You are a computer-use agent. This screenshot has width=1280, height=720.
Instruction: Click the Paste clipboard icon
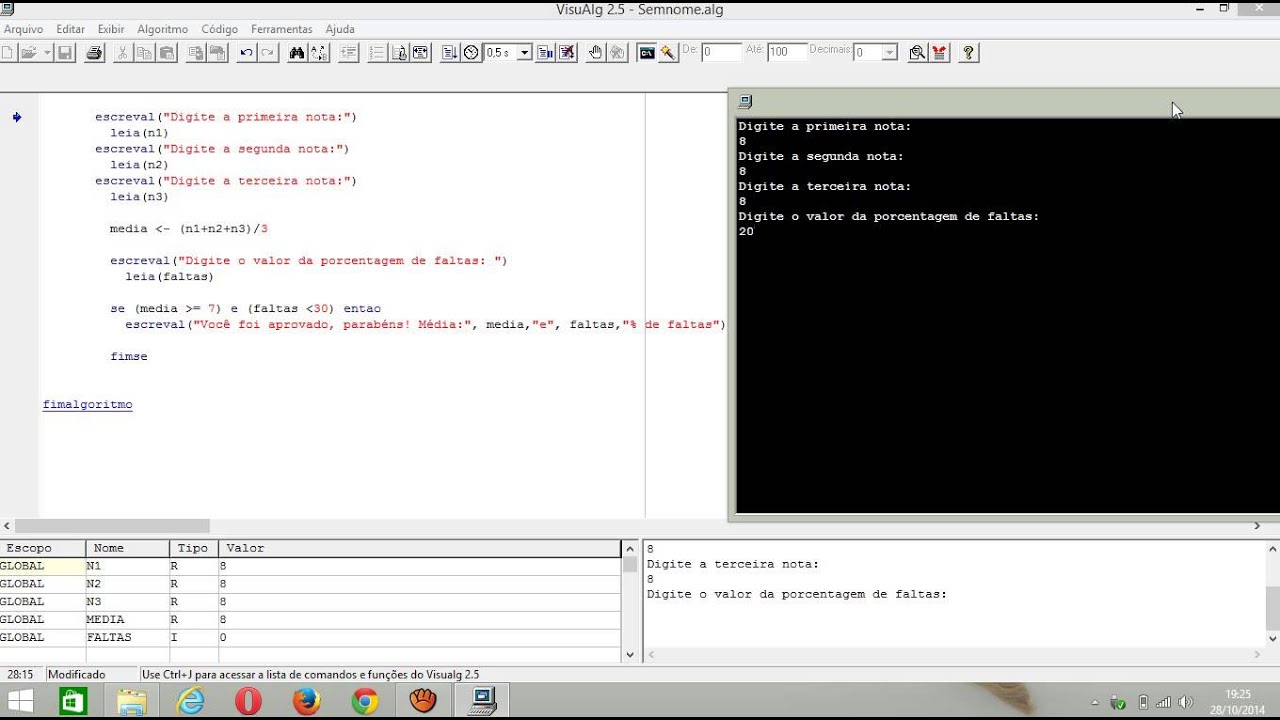(167, 52)
